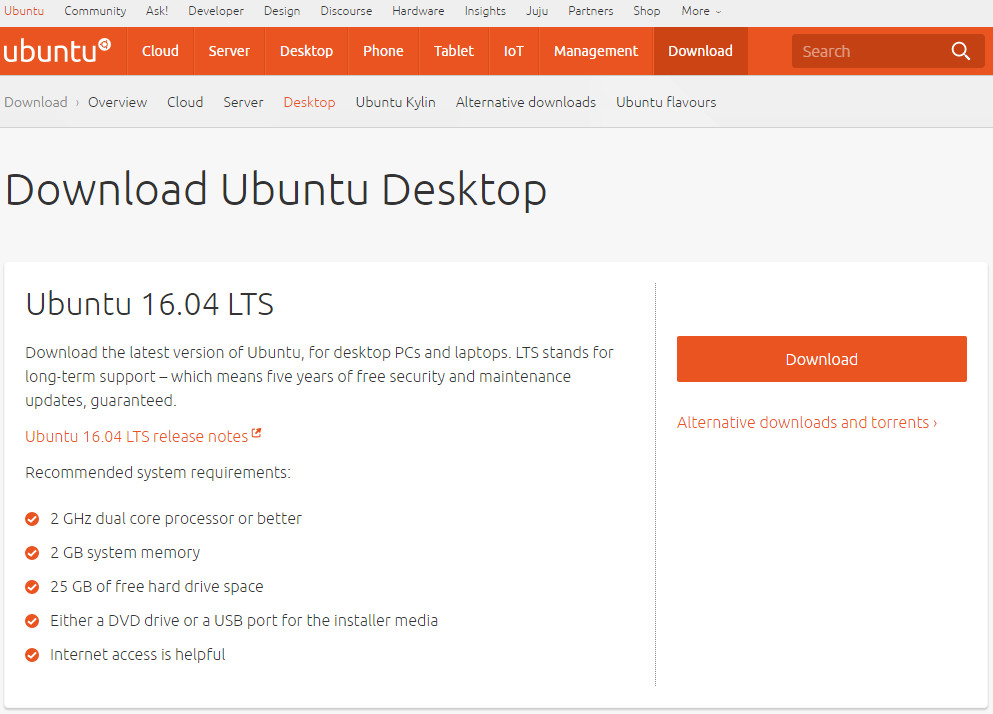Image resolution: width=993 pixels, height=714 pixels.
Task: Click the checkmark icon beside Internet access
Action: click(32, 655)
